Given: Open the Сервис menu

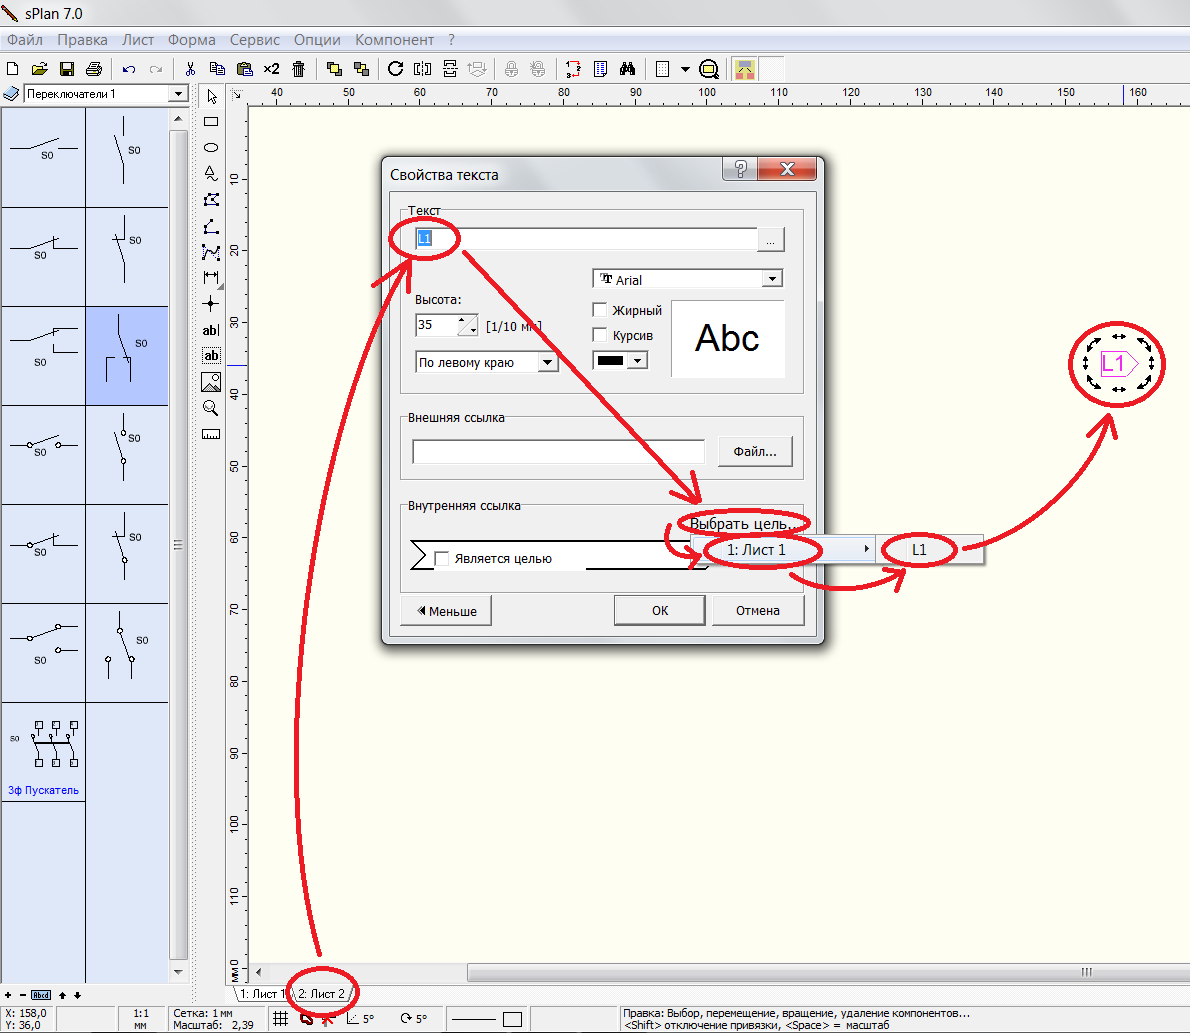Looking at the screenshot, I should pos(254,40).
